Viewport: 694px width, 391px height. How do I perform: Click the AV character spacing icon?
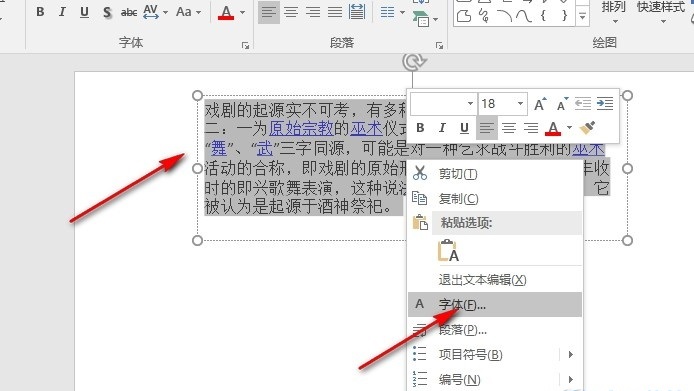(x=151, y=12)
